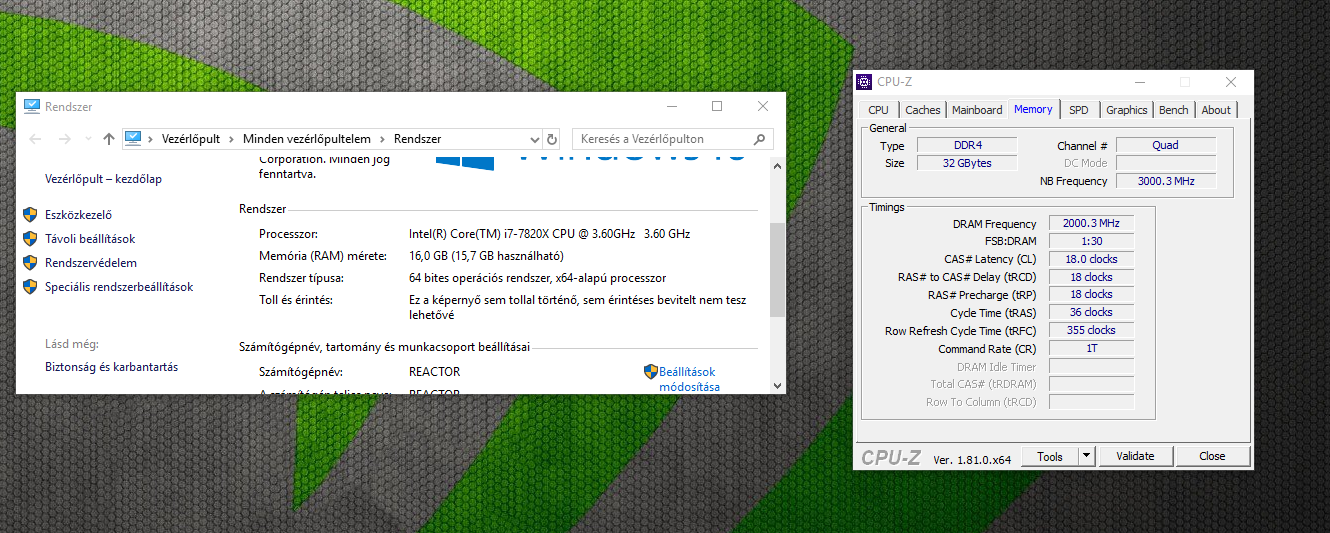Click the DDR4 type field
Viewport: 1330px width, 533px height.
coord(966,145)
